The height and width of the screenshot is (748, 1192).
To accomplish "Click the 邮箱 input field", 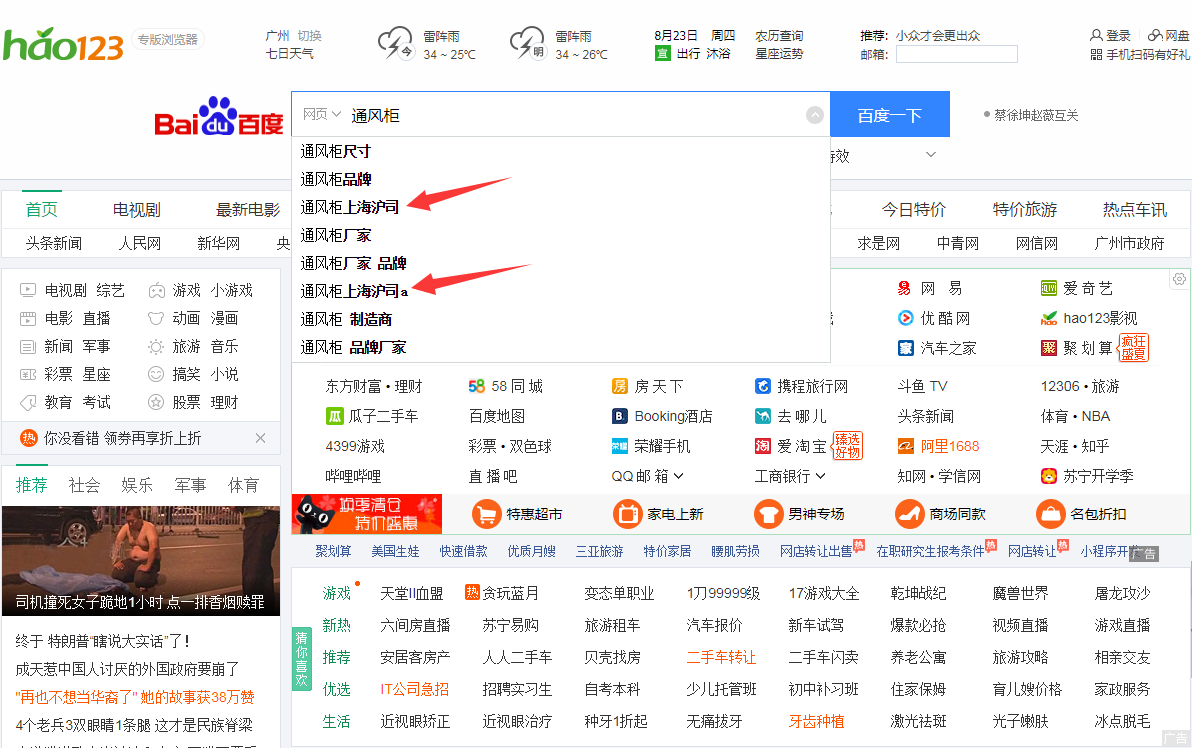I will pos(956,55).
